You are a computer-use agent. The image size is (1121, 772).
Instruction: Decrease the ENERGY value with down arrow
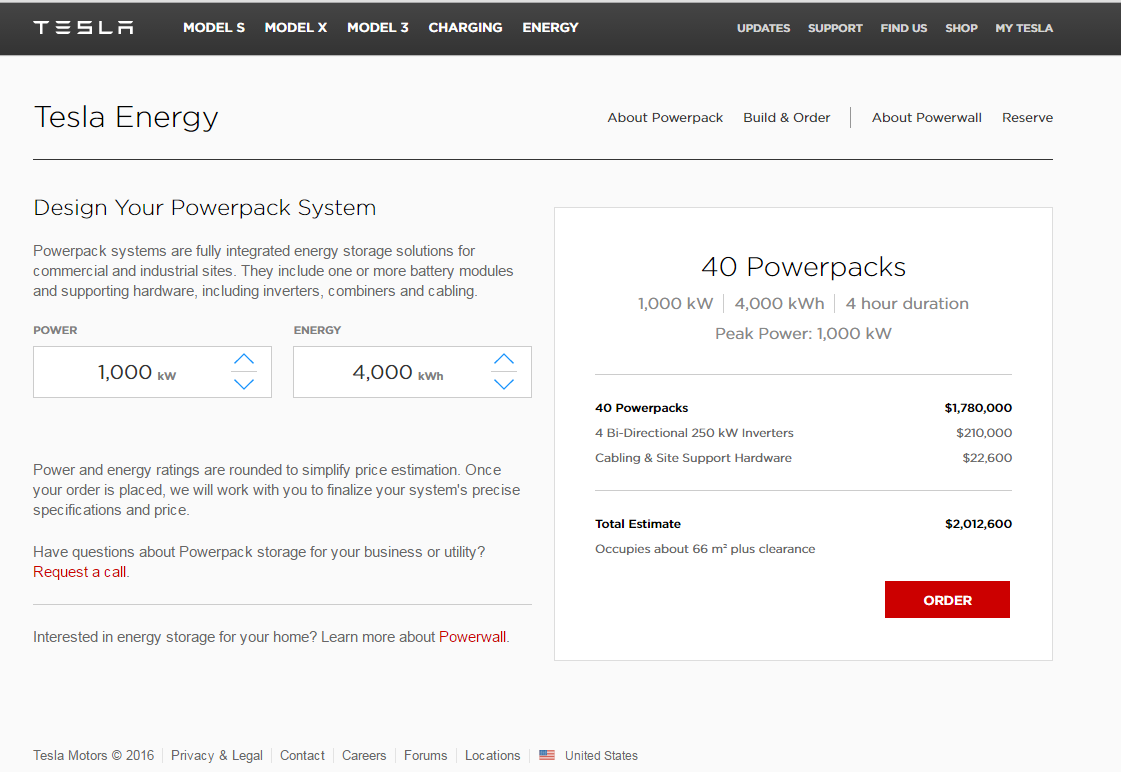(x=504, y=383)
